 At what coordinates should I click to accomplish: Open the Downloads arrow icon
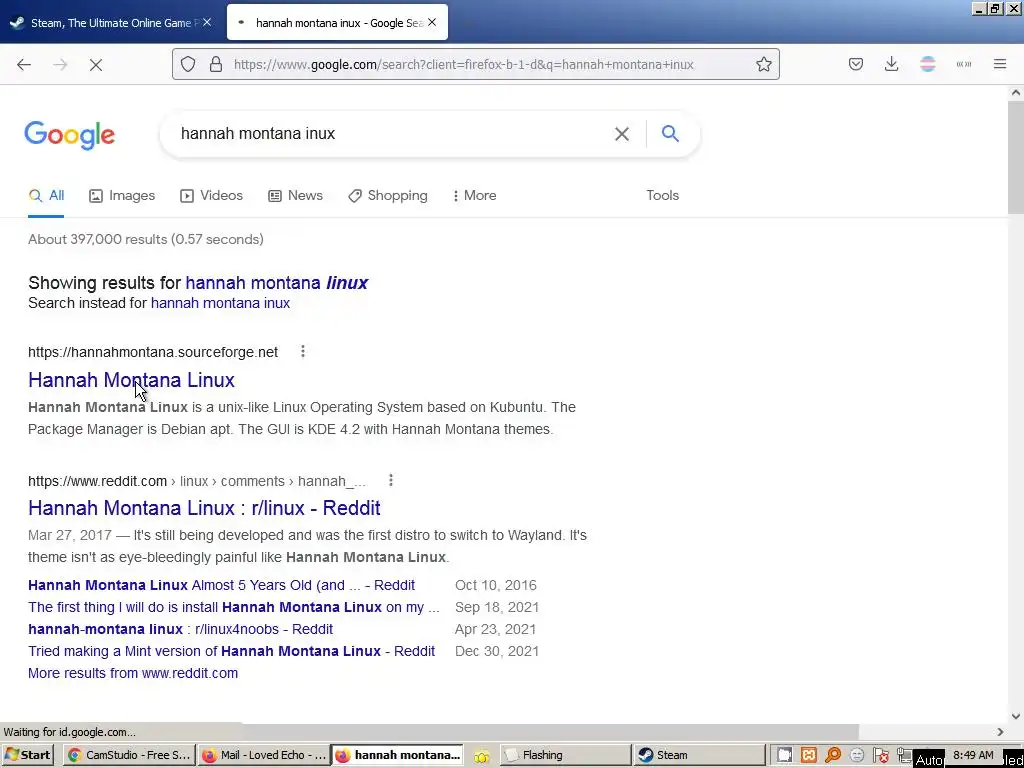point(891,64)
